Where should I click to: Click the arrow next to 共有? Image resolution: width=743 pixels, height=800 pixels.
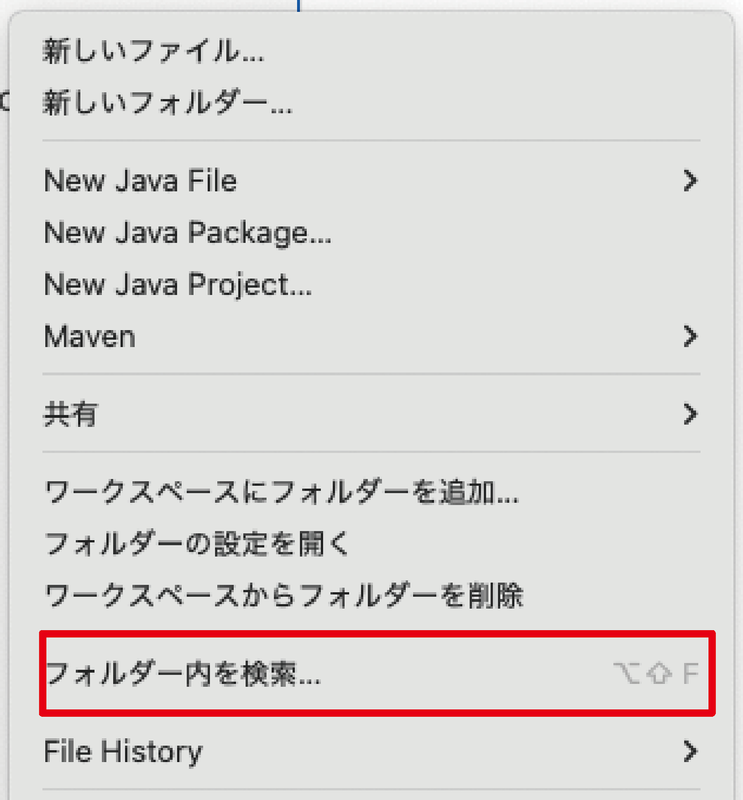[688, 413]
